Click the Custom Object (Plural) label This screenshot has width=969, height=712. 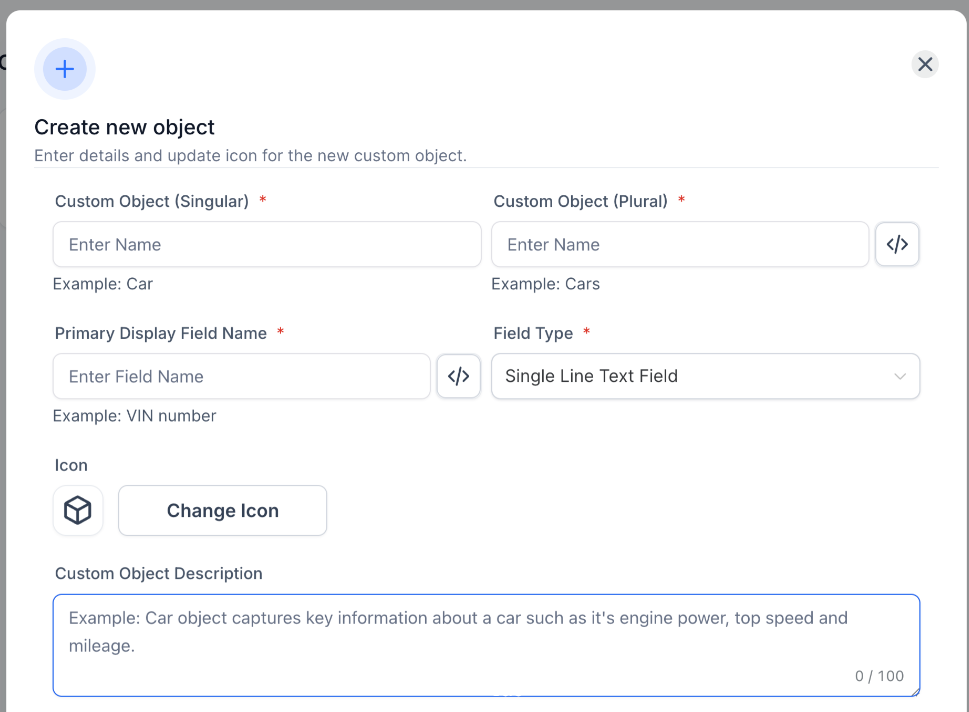click(x=581, y=201)
